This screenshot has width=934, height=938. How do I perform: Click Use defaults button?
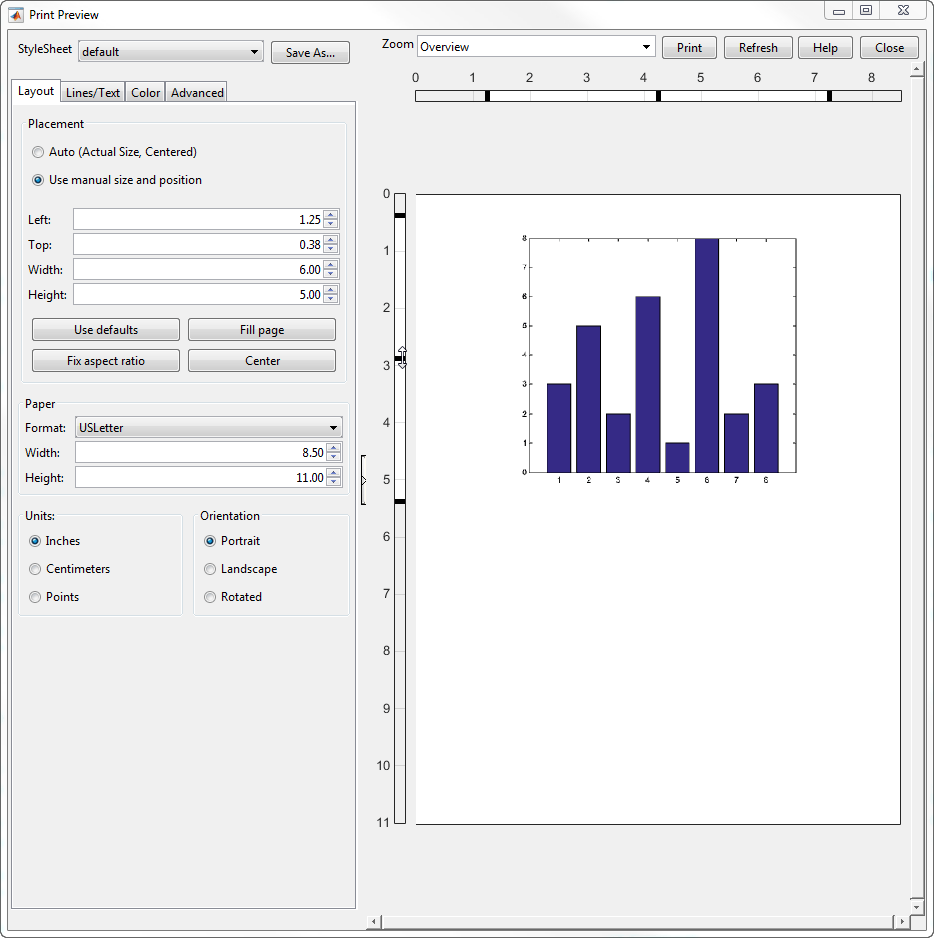pyautogui.click(x=106, y=330)
